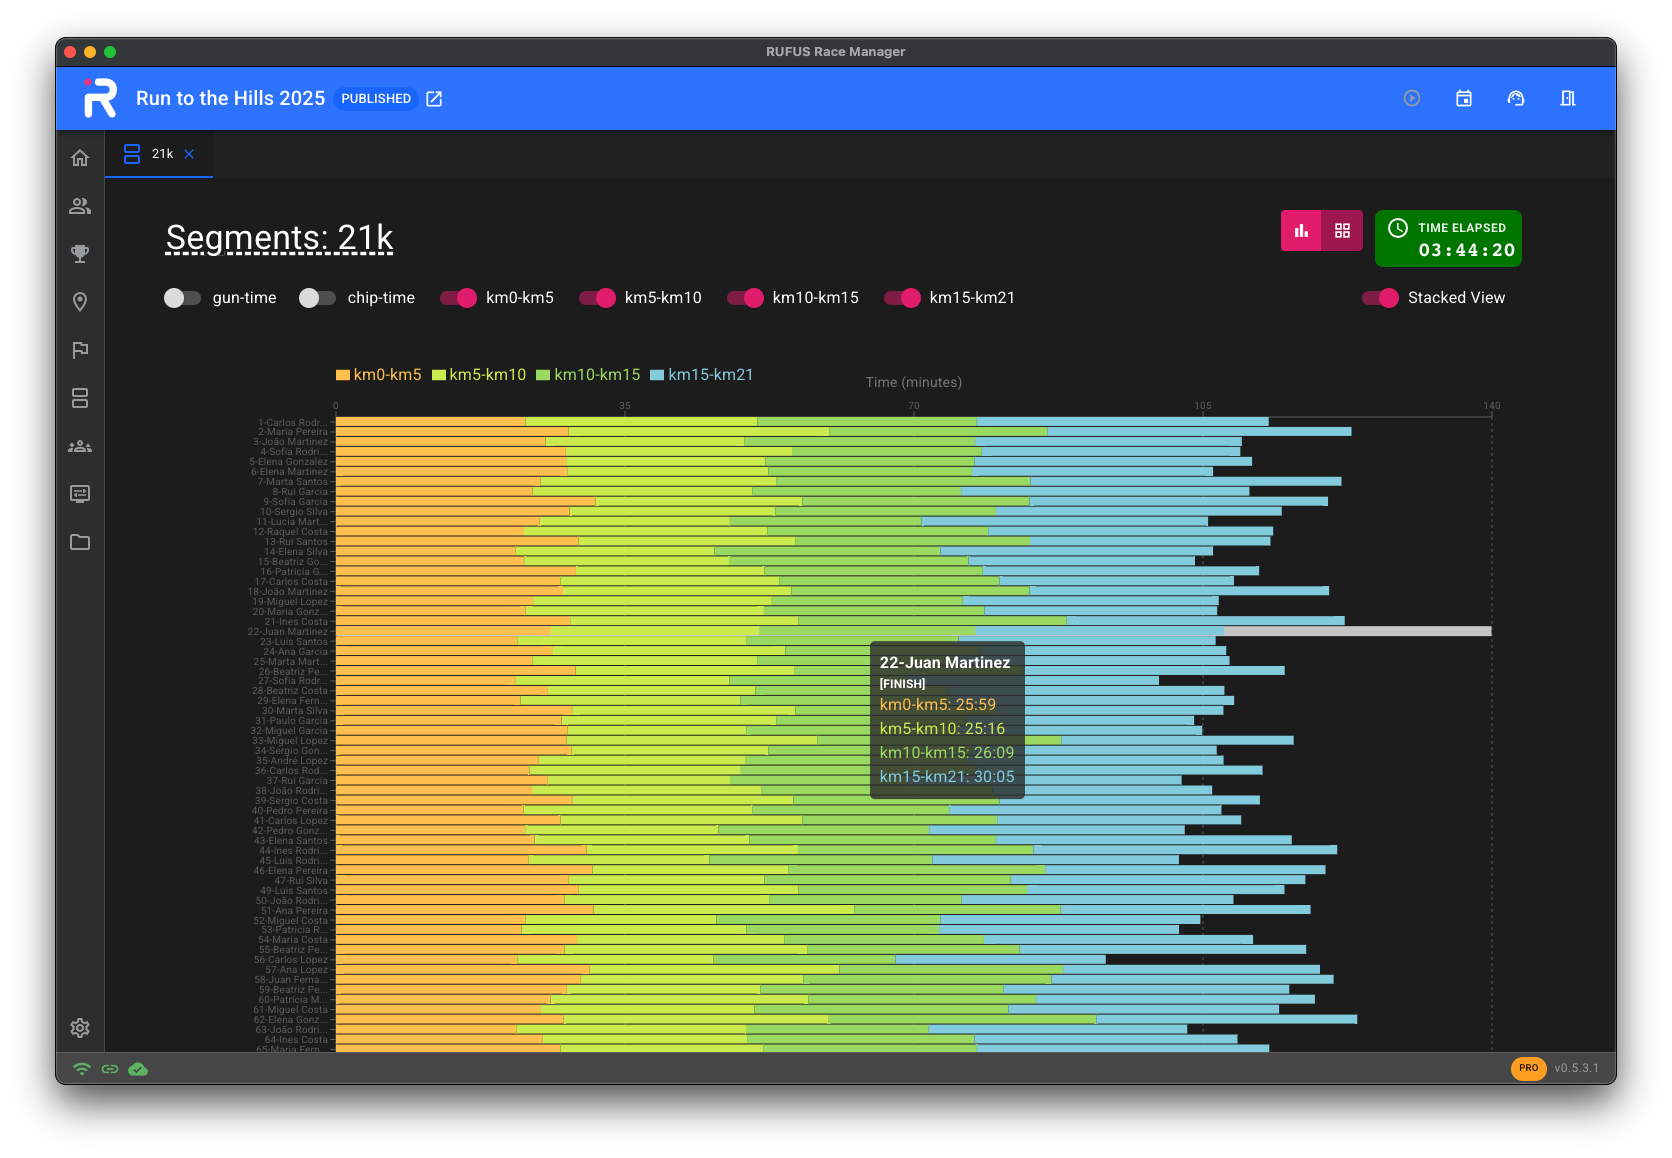The image size is (1672, 1158).
Task: Enable the chip-time toggle
Action: click(317, 298)
